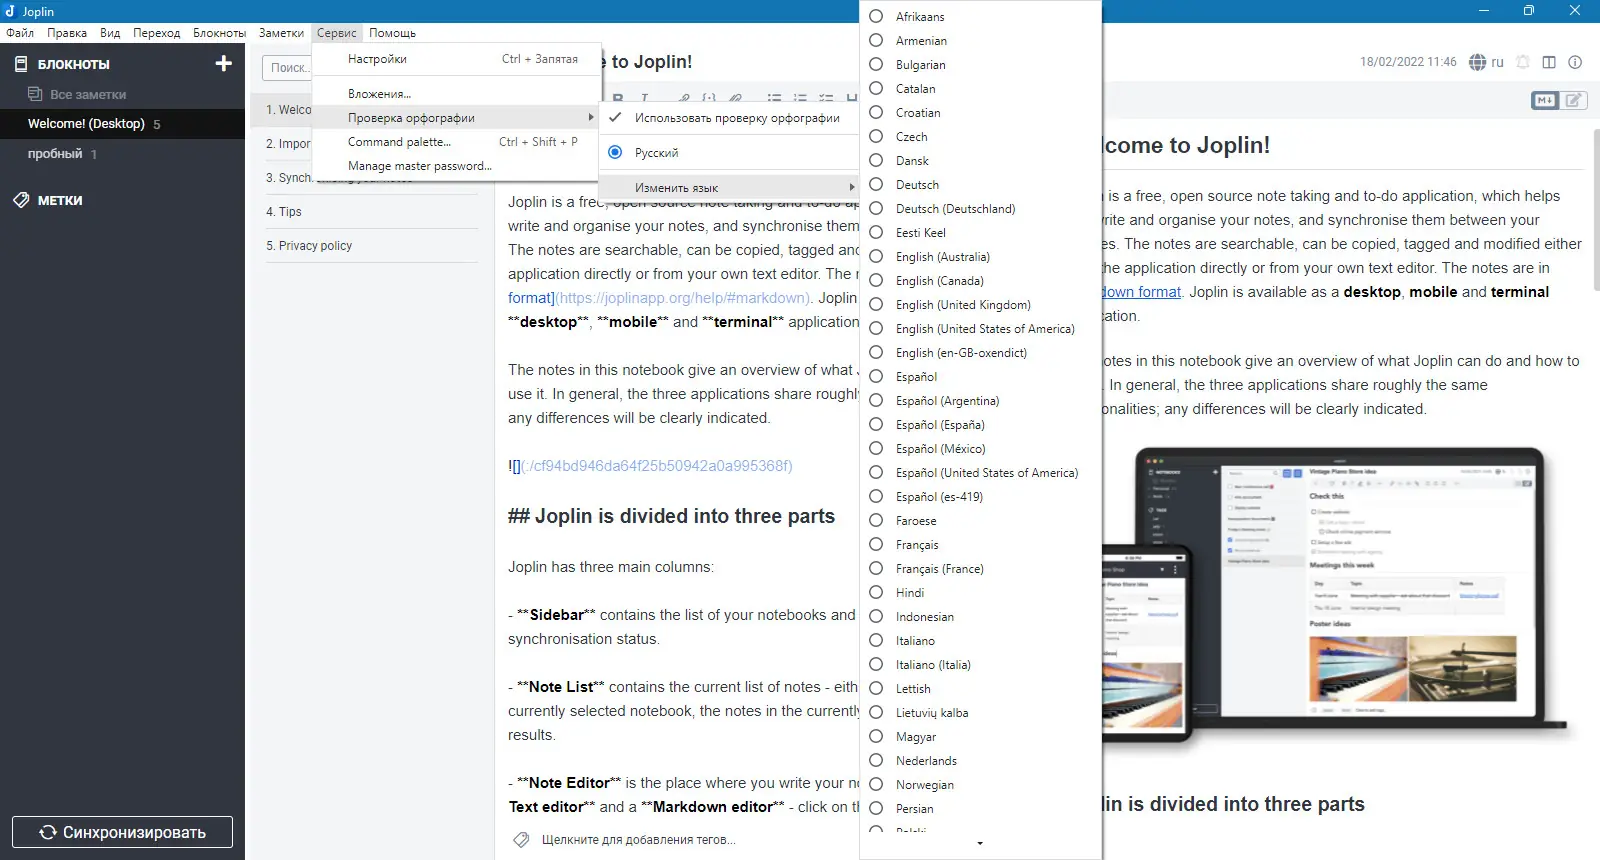Click down arrow to show more languages

point(980,844)
